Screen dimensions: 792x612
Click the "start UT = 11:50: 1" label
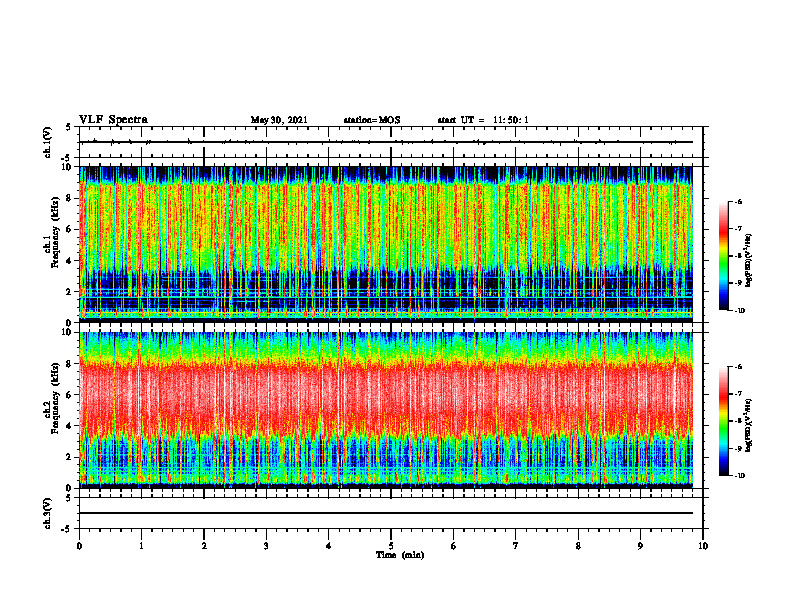coord(483,120)
